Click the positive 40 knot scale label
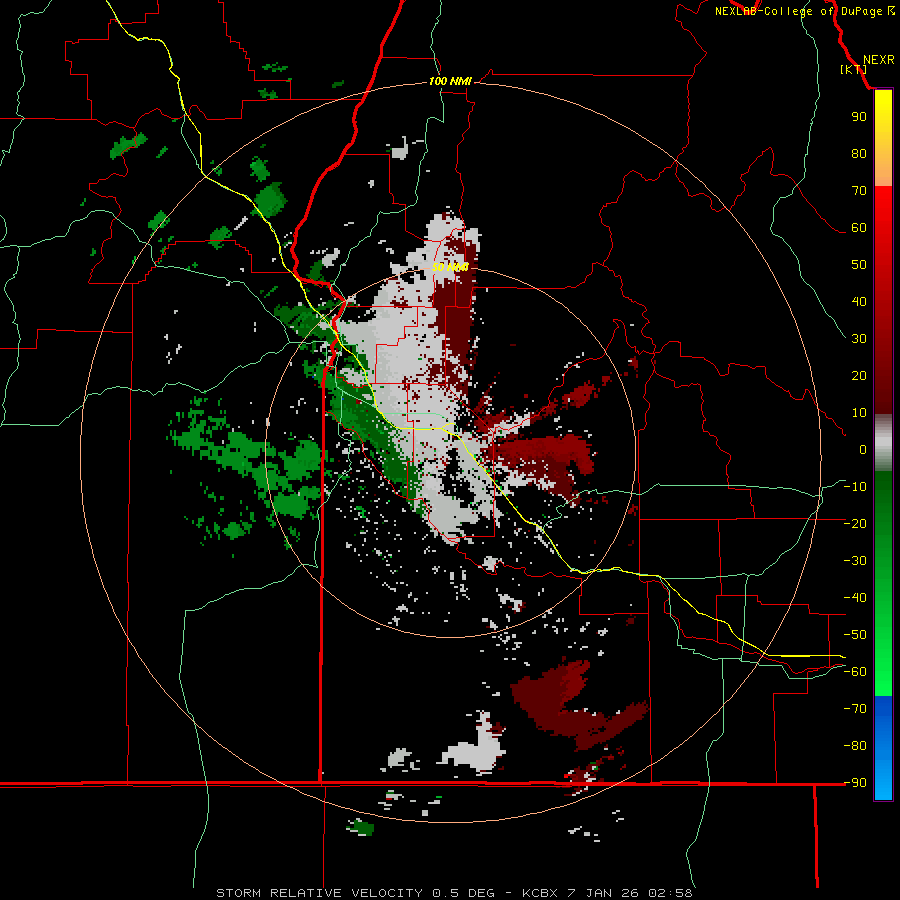The width and height of the screenshot is (900, 900). 859,302
